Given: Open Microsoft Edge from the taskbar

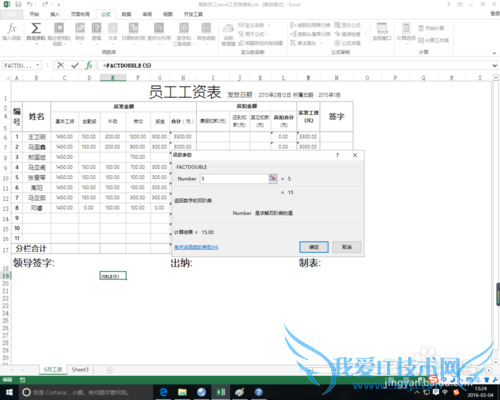Looking at the screenshot, I should tap(163, 392).
